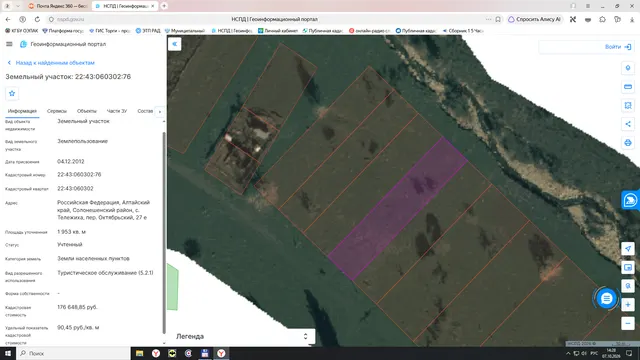This screenshot has height=360, width=640.
Task: Open the Части ЗУ tab
Action: [117, 111]
